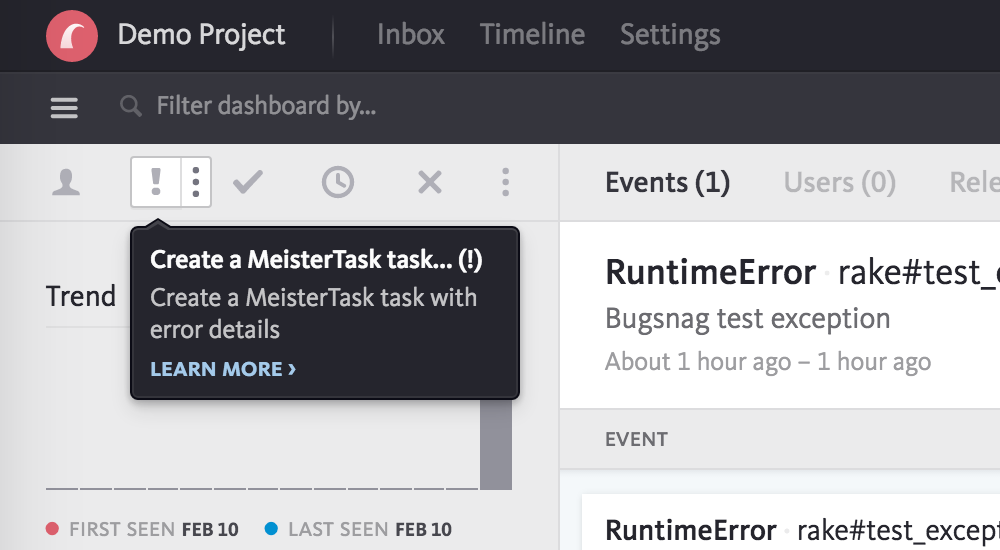Mark error fixed with checkmark icon
1000x550 pixels.
(248, 182)
